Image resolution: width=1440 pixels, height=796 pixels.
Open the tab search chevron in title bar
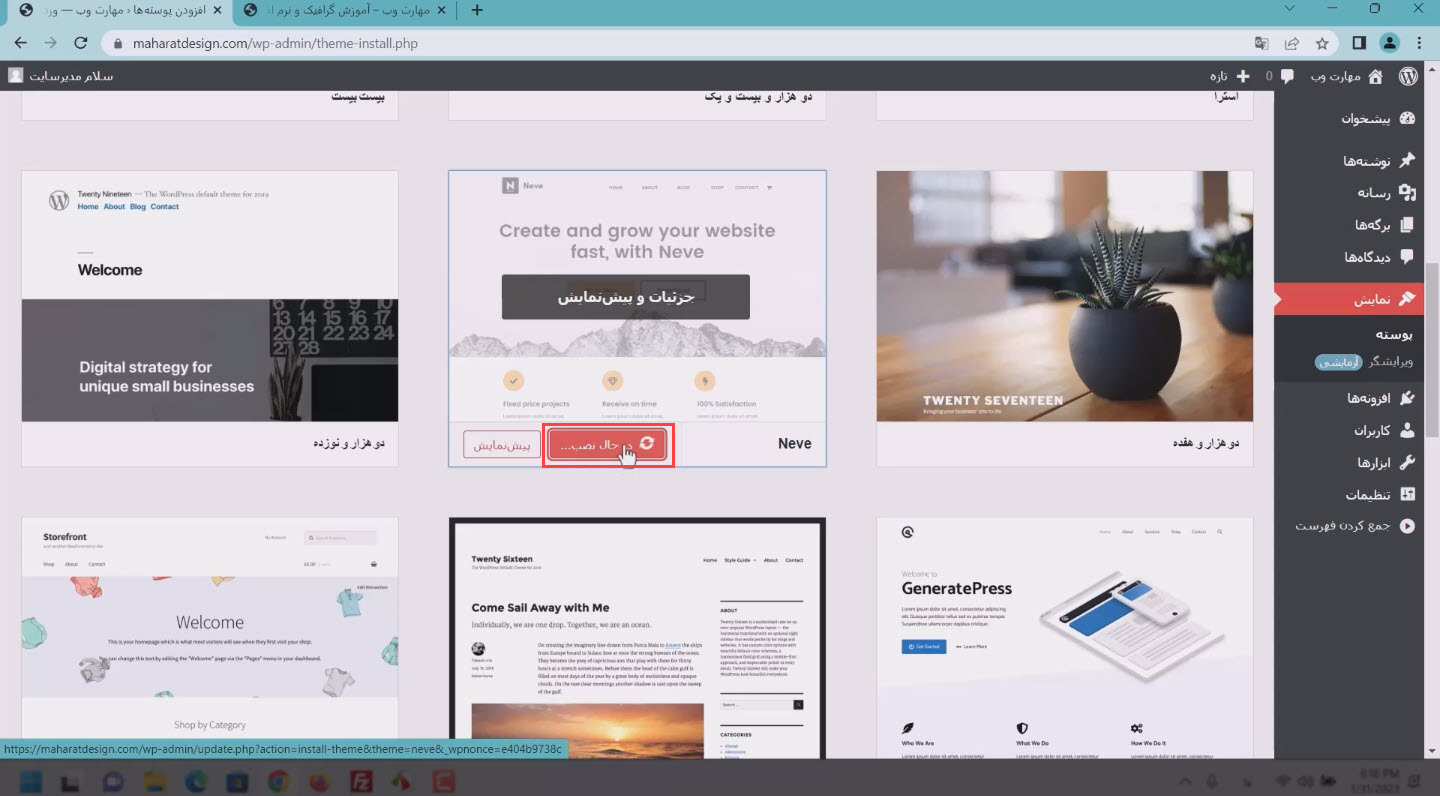[x=1289, y=9]
